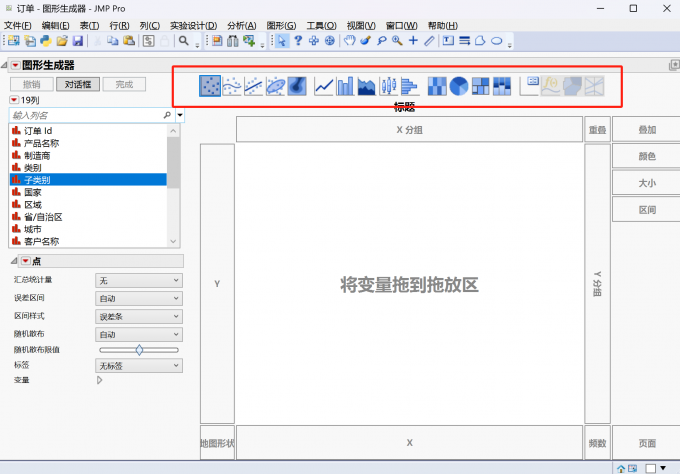The image size is (680, 474).
Task: Click the Open folder toolbar icon
Action: [x=62, y=41]
